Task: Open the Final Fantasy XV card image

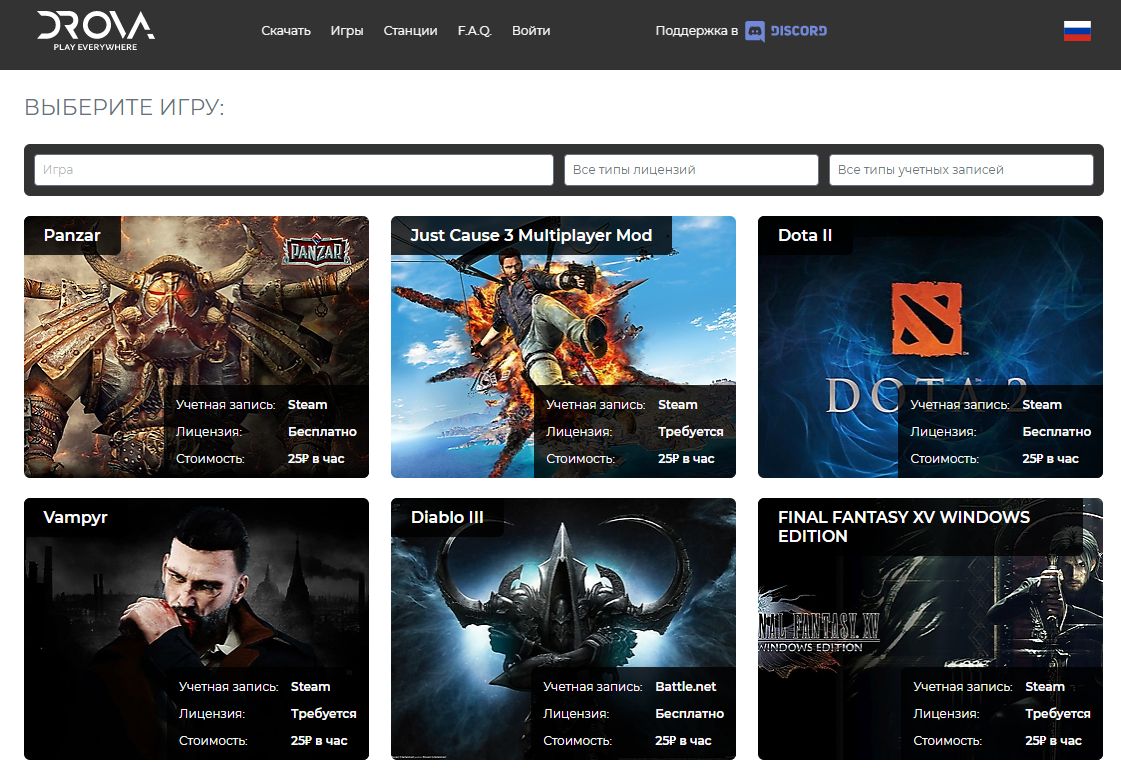Action: 930,629
